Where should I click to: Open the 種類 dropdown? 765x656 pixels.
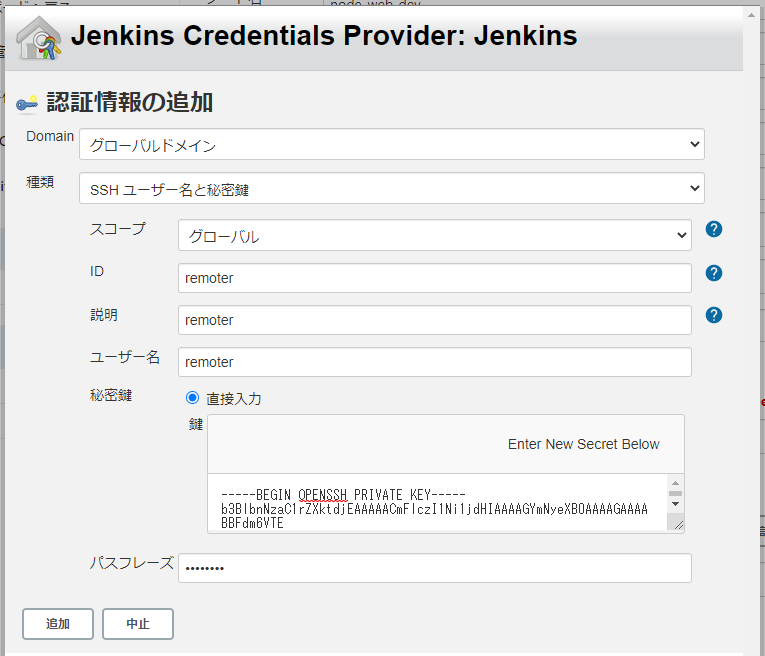tap(392, 188)
